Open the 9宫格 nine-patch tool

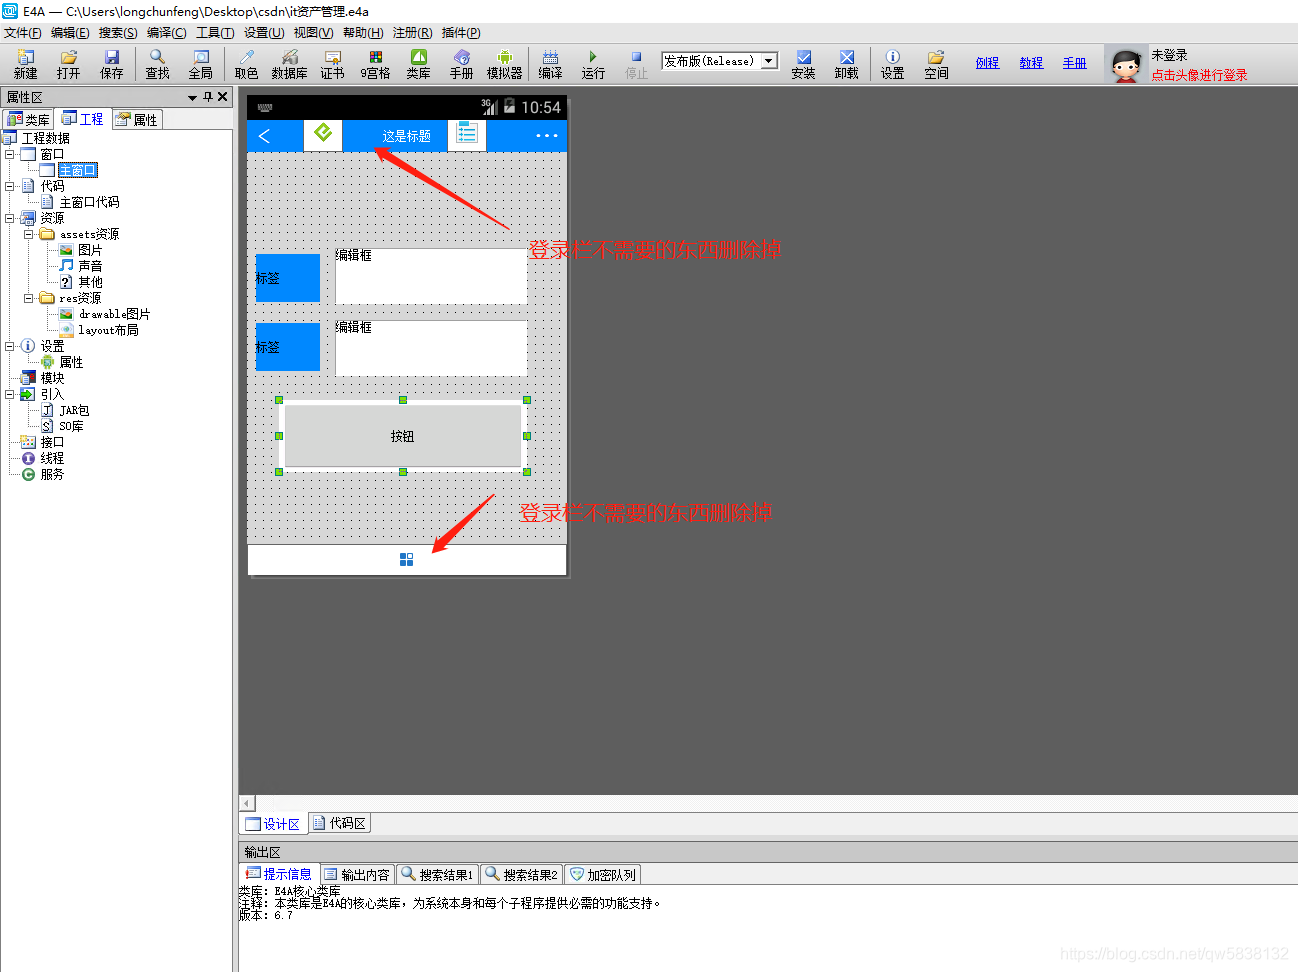pyautogui.click(x=375, y=64)
